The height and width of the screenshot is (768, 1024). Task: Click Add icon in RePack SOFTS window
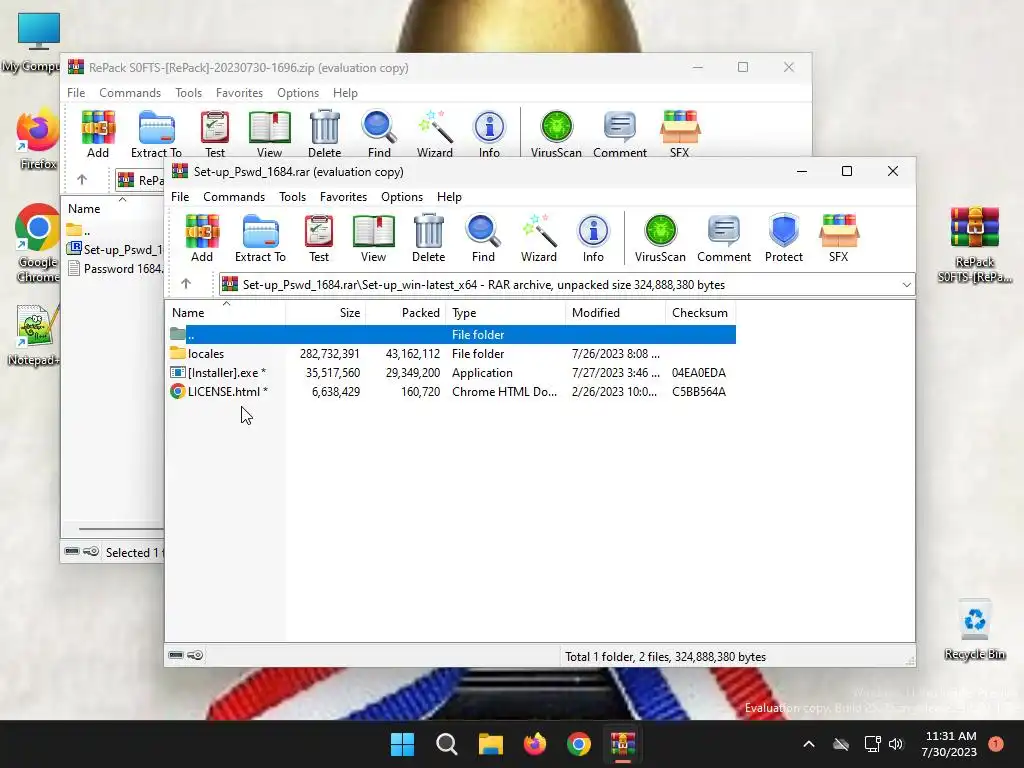98,134
